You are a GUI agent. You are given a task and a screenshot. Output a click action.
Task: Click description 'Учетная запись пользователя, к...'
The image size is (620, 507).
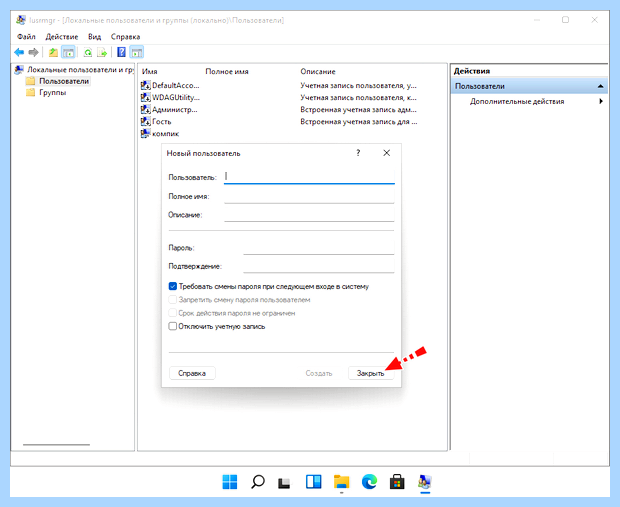[x=358, y=97]
